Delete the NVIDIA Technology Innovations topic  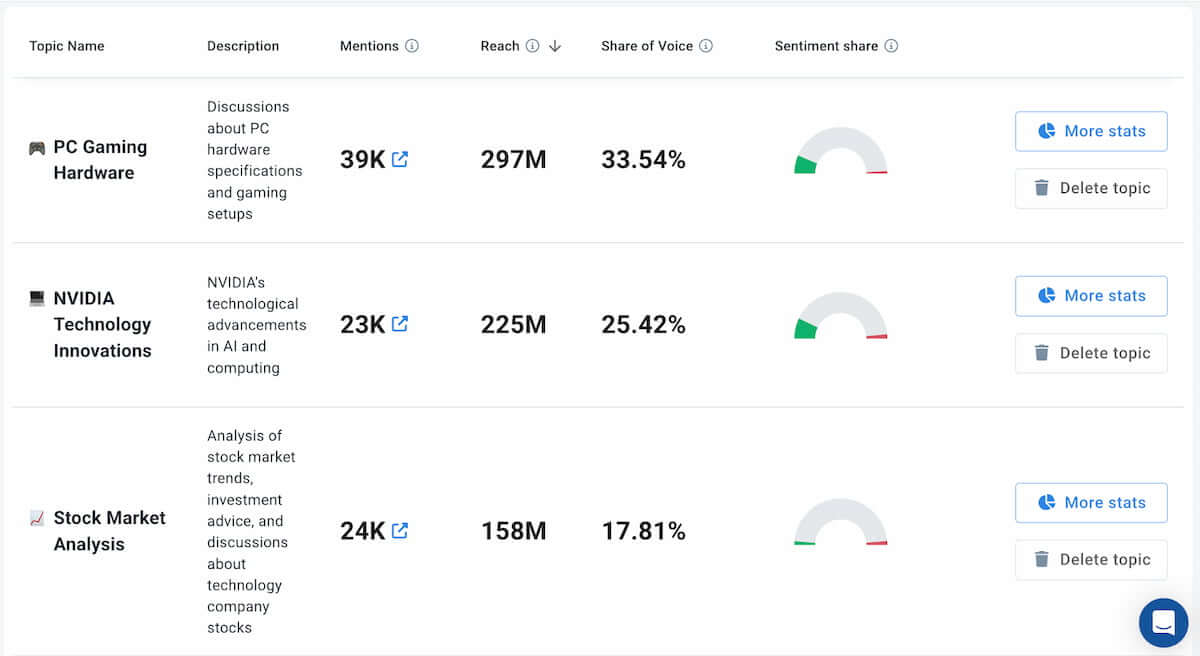1091,353
